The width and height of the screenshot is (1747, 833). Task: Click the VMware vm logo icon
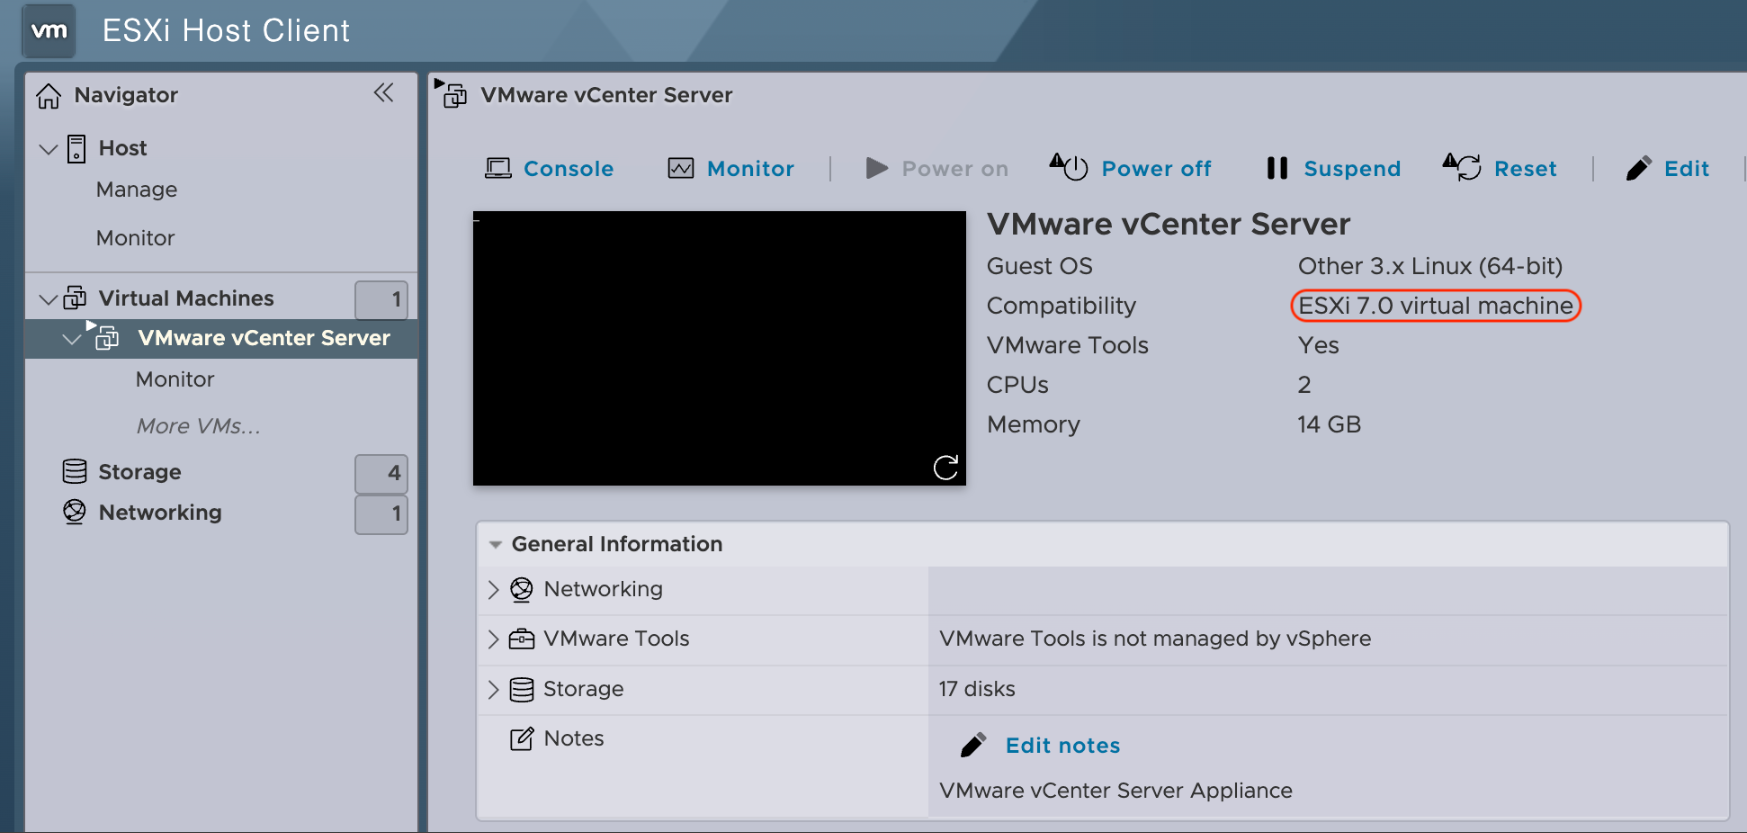pos(49,30)
